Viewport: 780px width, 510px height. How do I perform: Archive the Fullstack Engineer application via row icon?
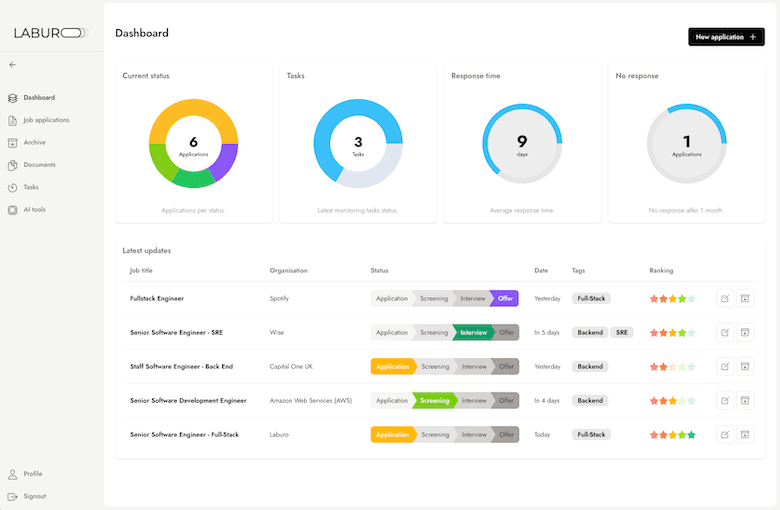(x=744, y=298)
